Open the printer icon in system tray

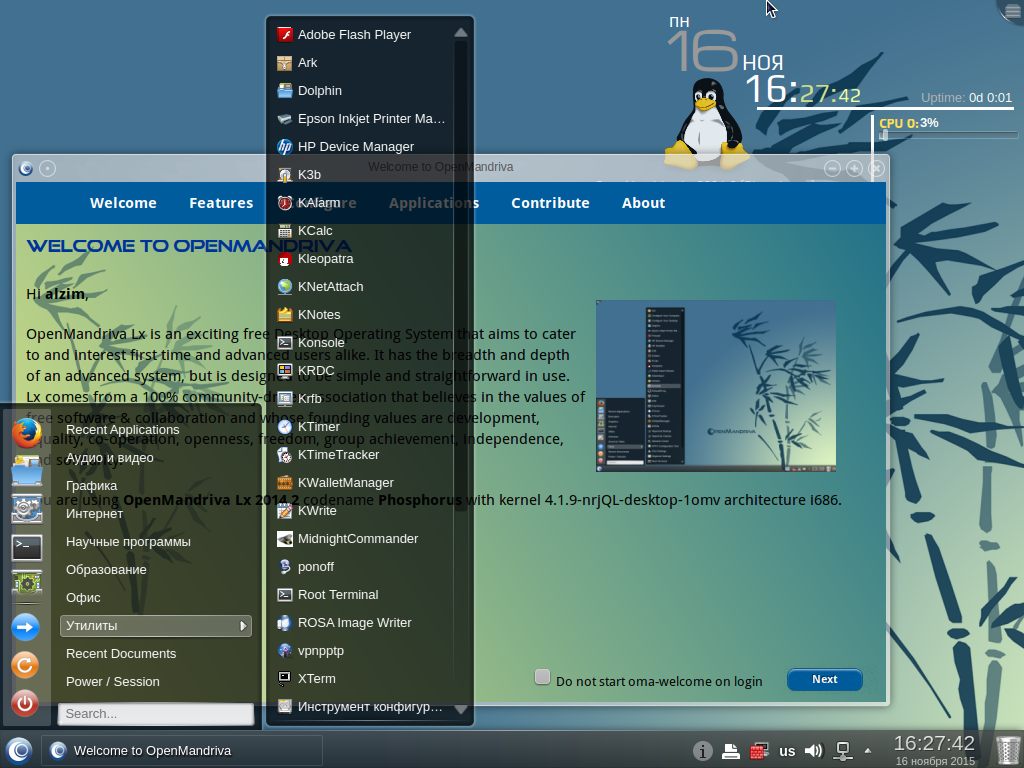(731, 750)
